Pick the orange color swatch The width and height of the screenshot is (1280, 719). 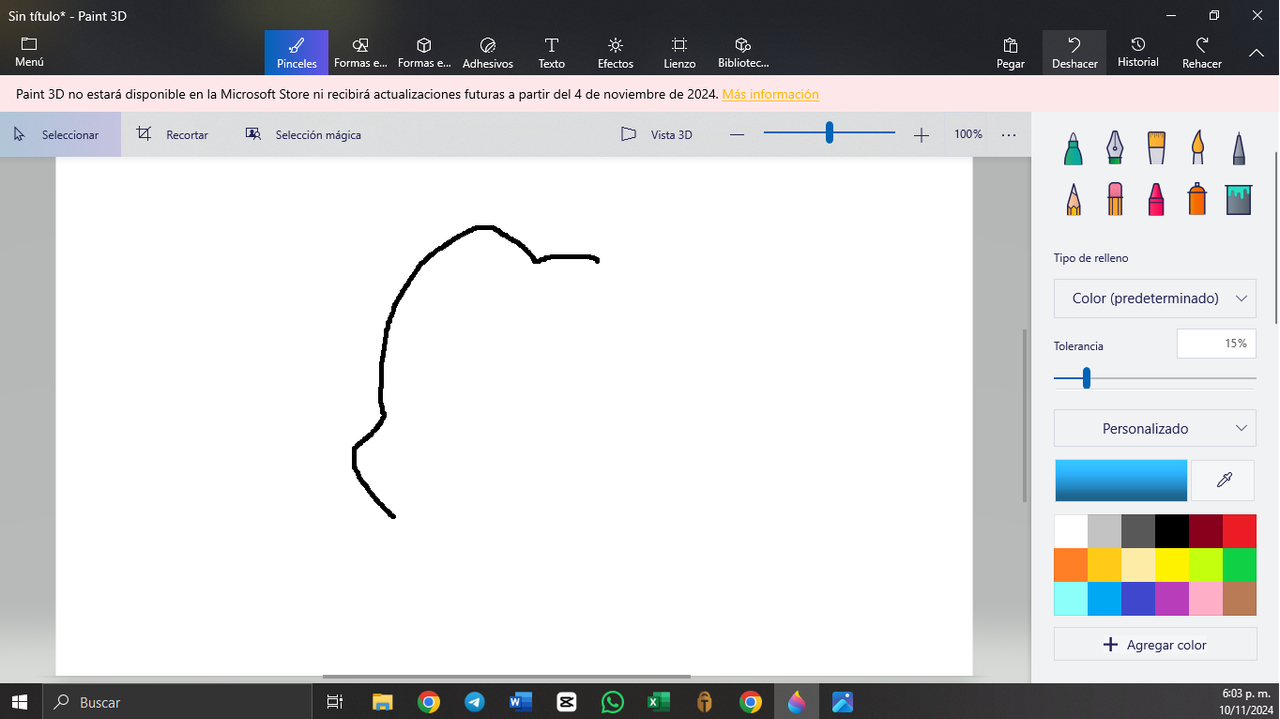point(1071,565)
